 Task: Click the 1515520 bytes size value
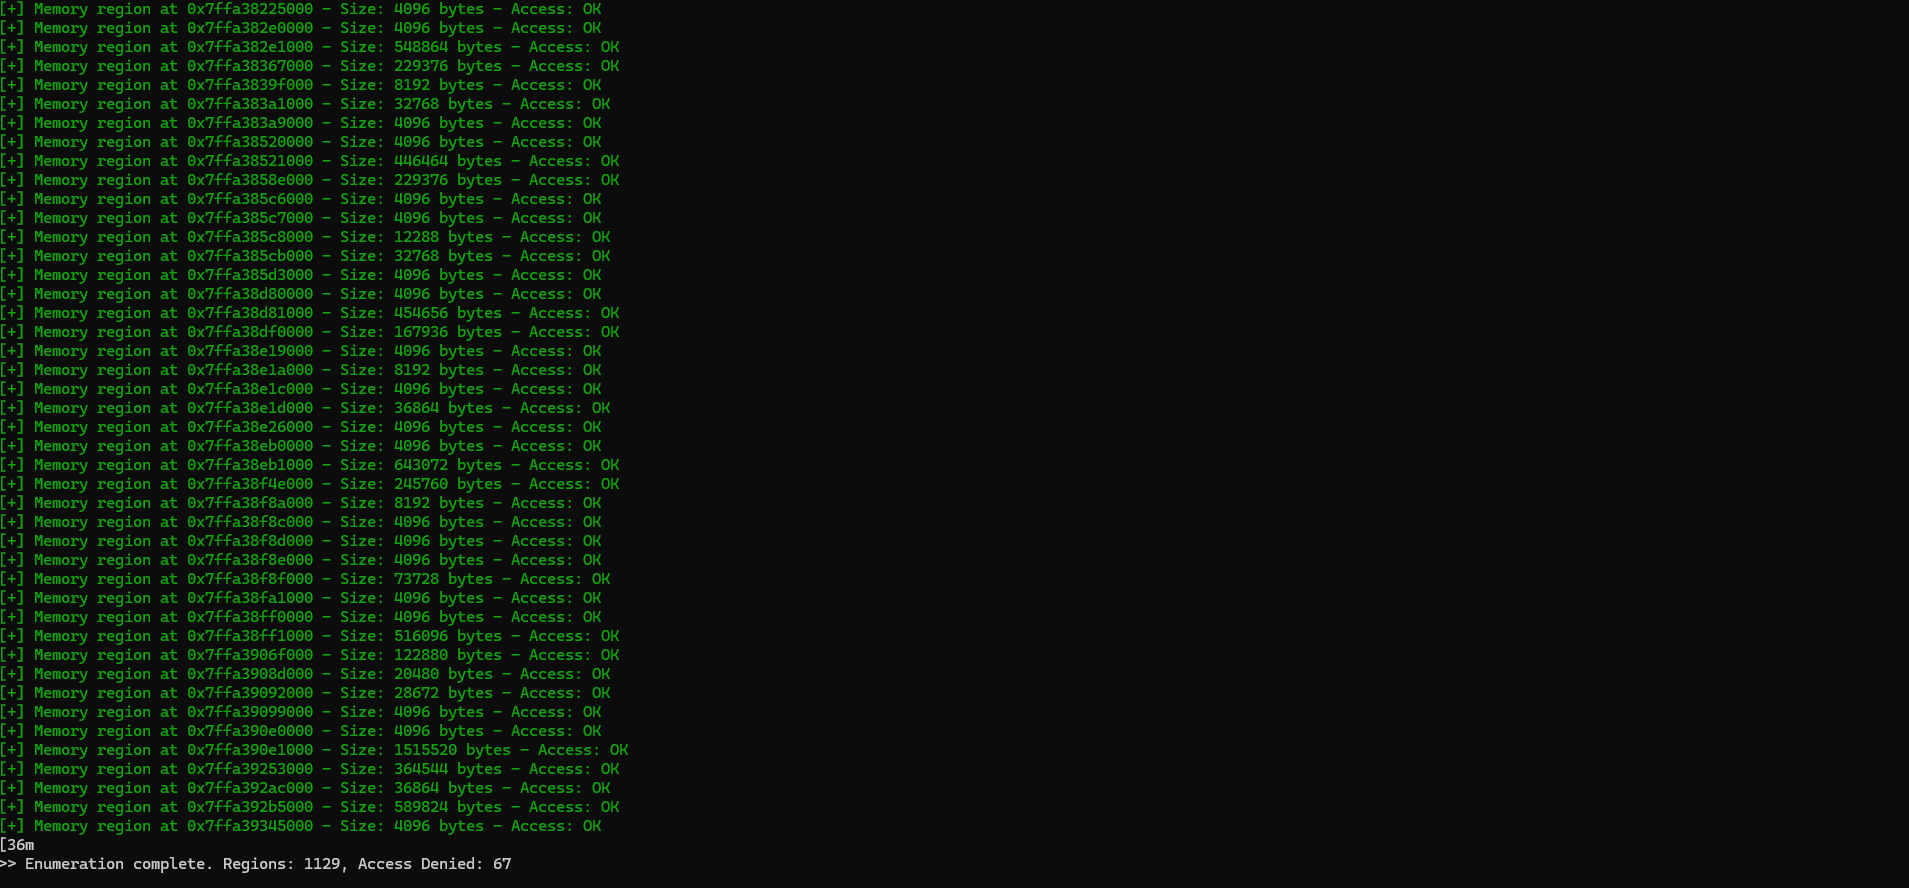click(452, 750)
